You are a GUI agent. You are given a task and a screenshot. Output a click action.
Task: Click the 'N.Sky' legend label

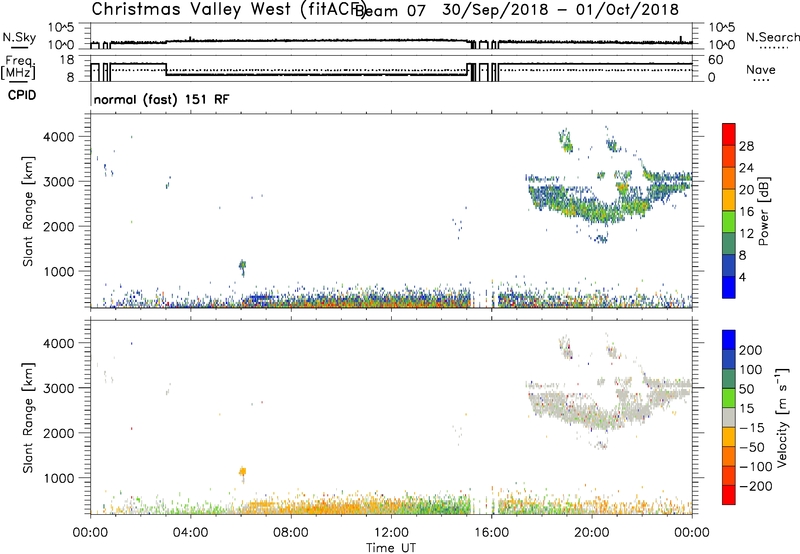(19, 37)
